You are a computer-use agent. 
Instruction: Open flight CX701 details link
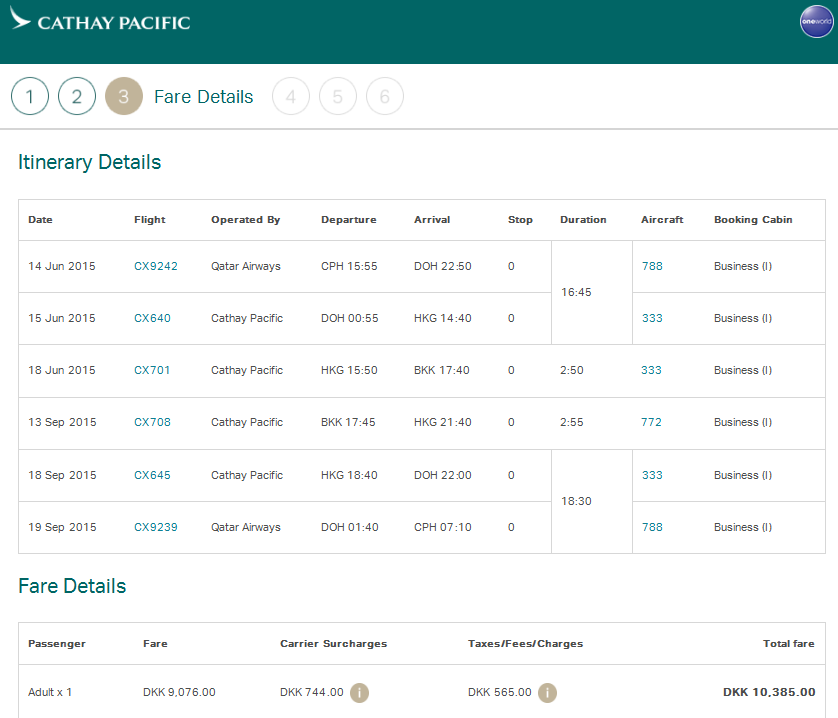(152, 370)
